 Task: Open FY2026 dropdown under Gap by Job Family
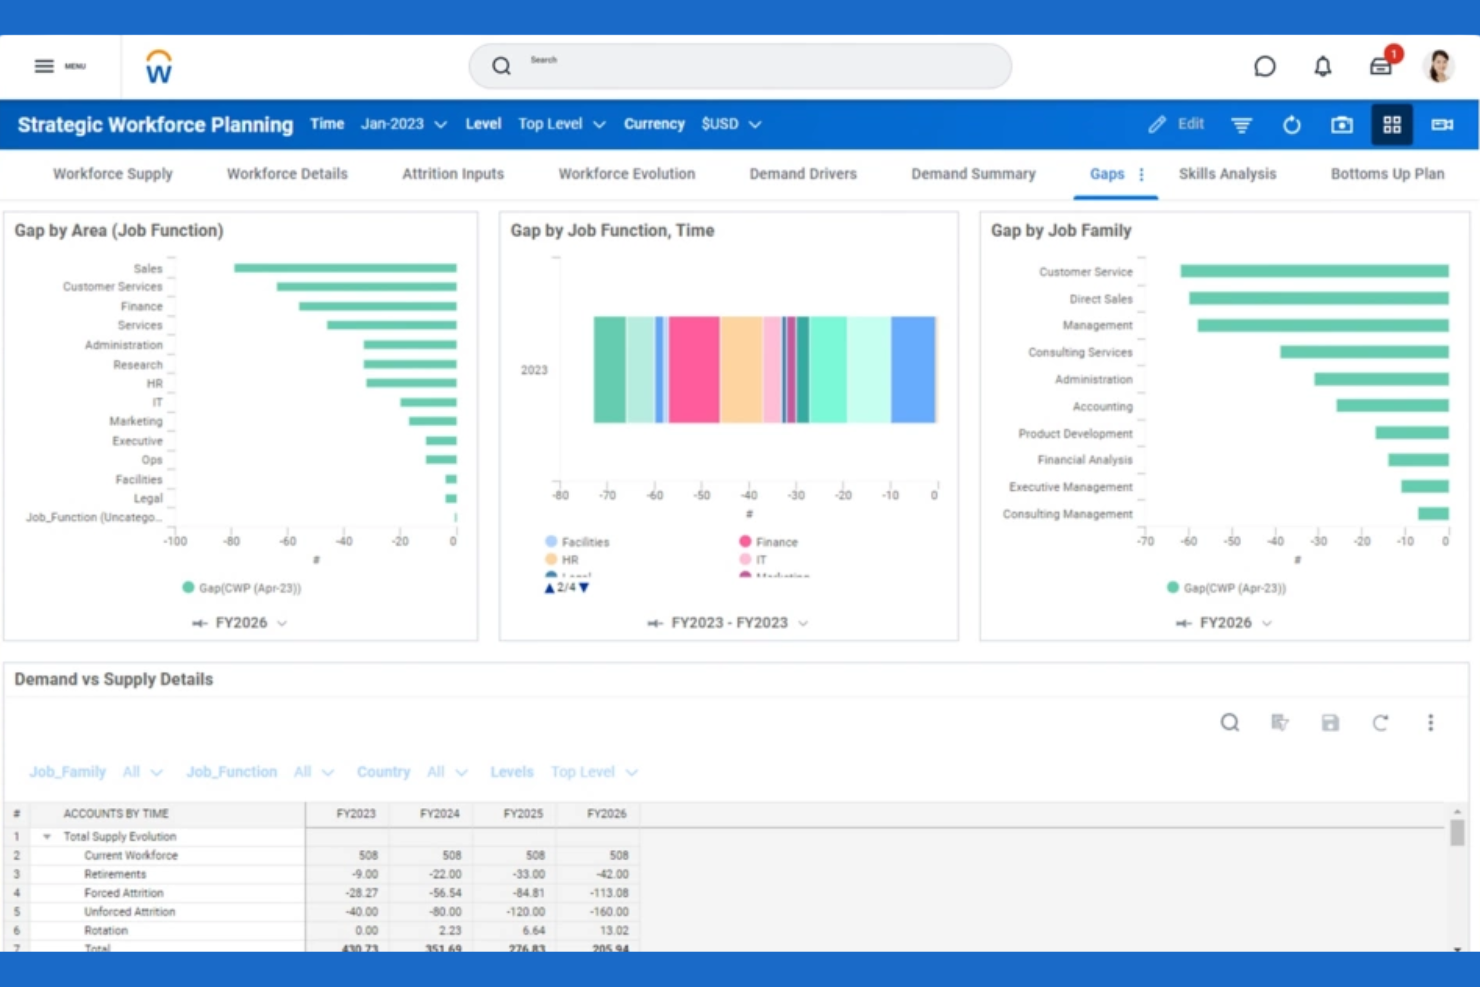1236,623
